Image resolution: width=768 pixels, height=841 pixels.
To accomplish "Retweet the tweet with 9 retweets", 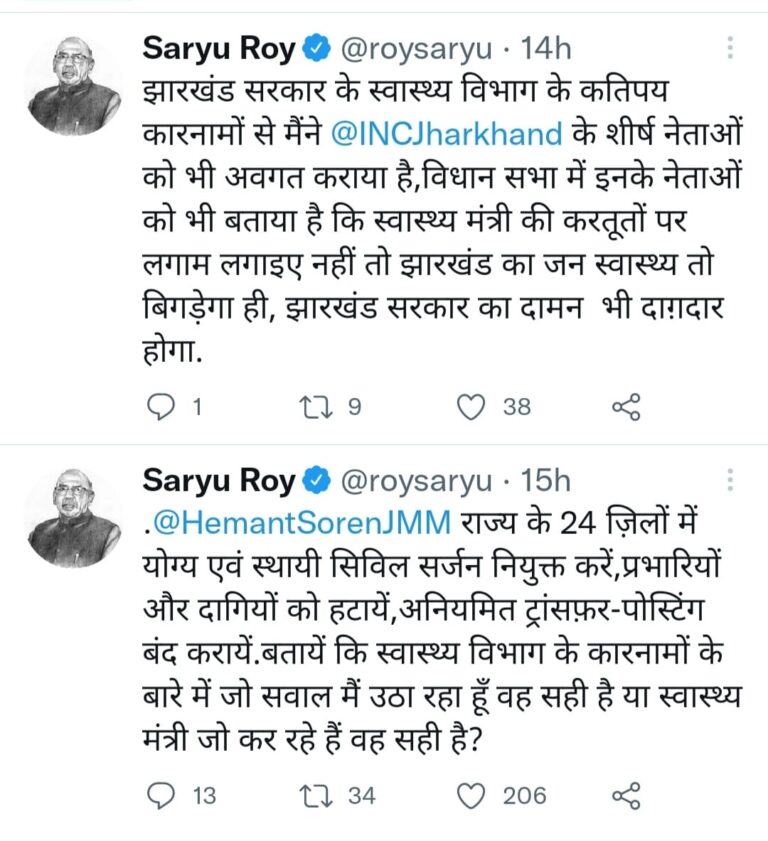I will tap(315, 406).
